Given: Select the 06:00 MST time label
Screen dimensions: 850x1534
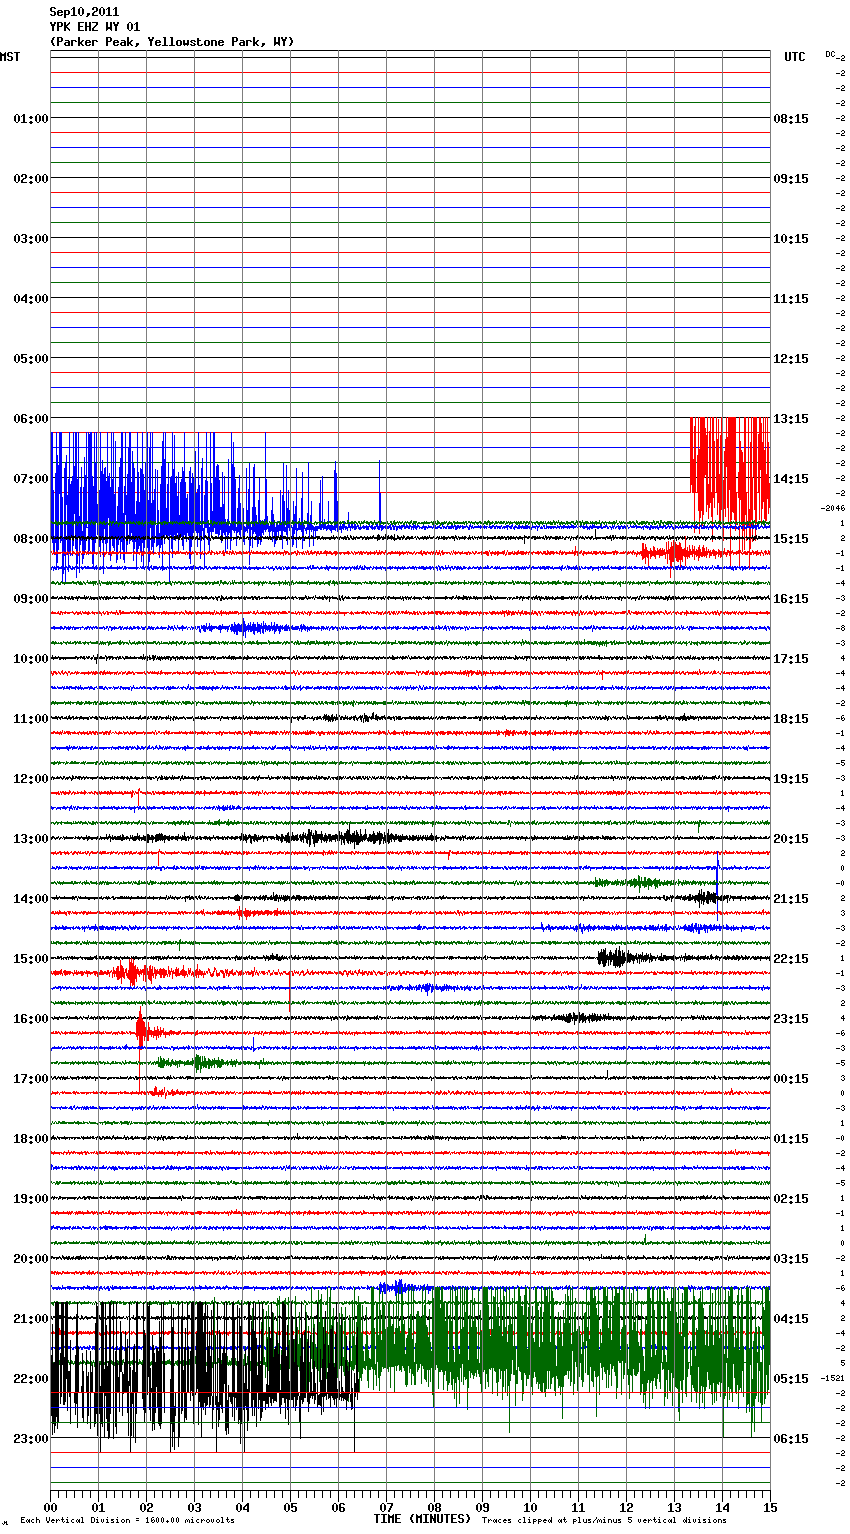Looking at the screenshot, I should click(31, 419).
